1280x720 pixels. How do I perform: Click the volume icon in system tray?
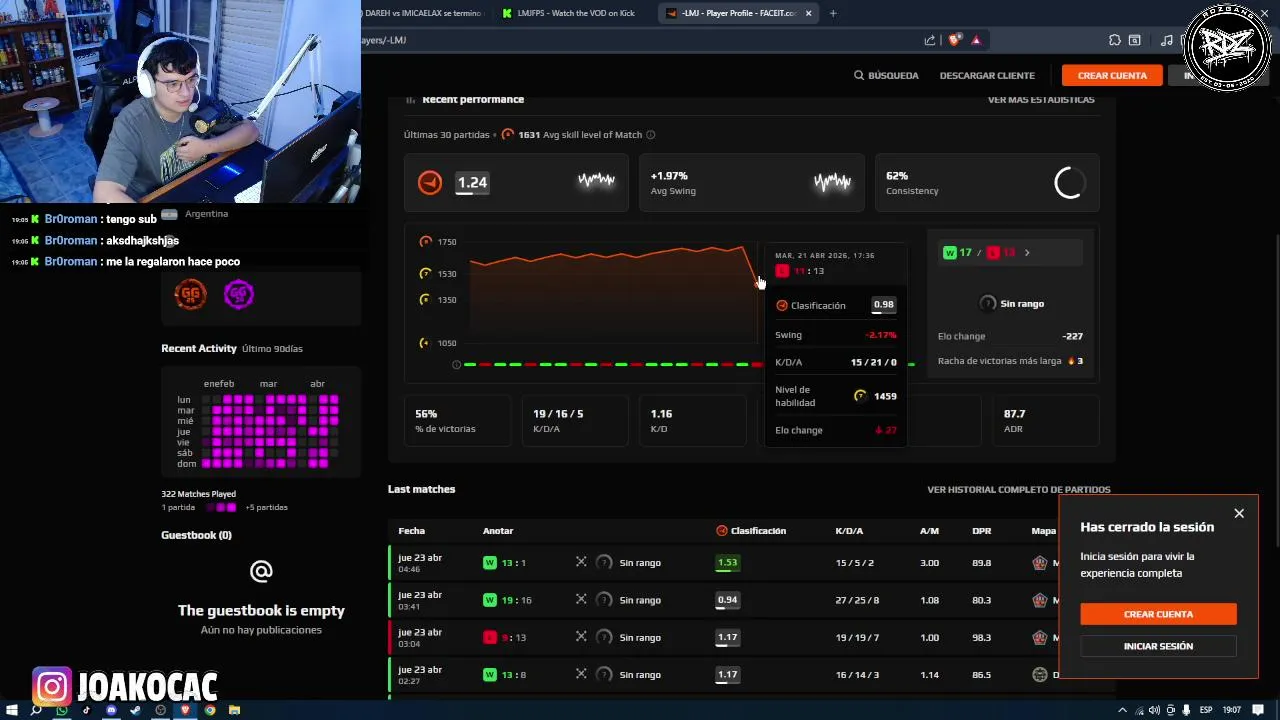pyautogui.click(x=1153, y=710)
